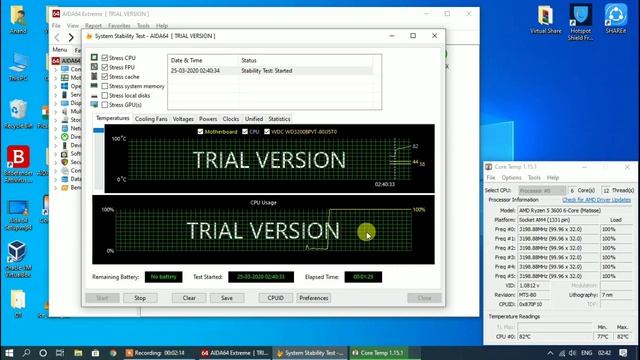The height and width of the screenshot is (360, 640).
Task: Open AIDA64 Favorites menu
Action: pyautogui.click(x=119, y=26)
